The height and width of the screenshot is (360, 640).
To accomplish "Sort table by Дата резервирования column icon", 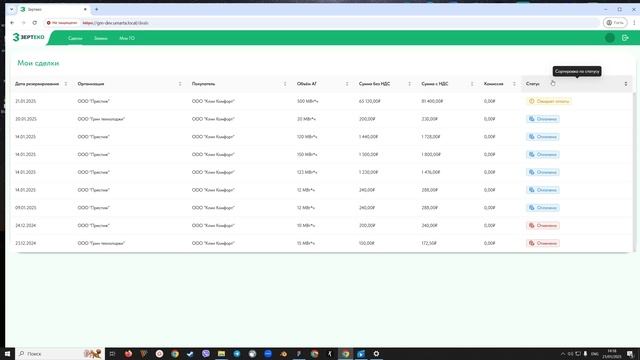I will pos(66,84).
